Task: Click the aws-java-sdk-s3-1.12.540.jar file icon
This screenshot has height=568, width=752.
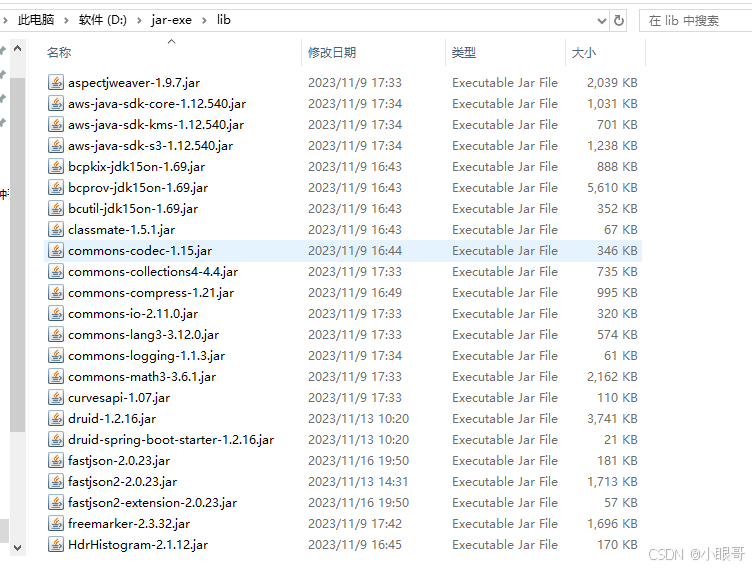Action: pos(56,145)
